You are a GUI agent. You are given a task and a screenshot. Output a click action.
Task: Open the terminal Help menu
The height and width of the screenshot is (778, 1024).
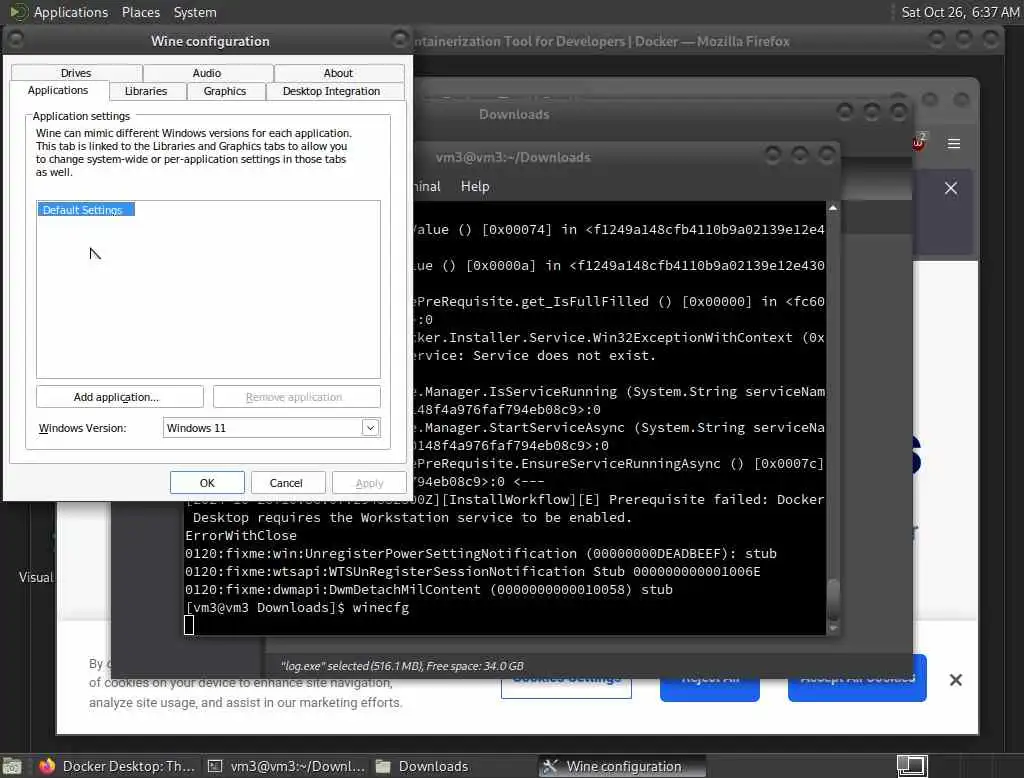(475, 186)
